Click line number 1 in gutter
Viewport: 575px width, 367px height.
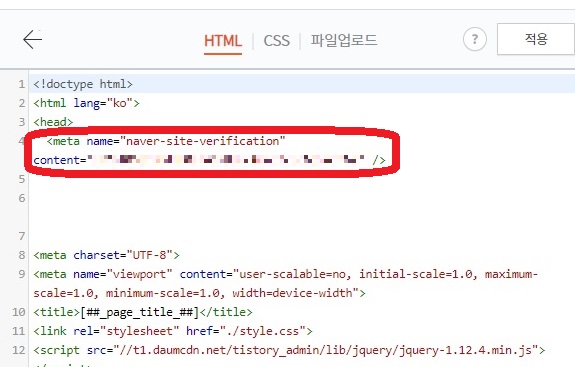click(22, 84)
